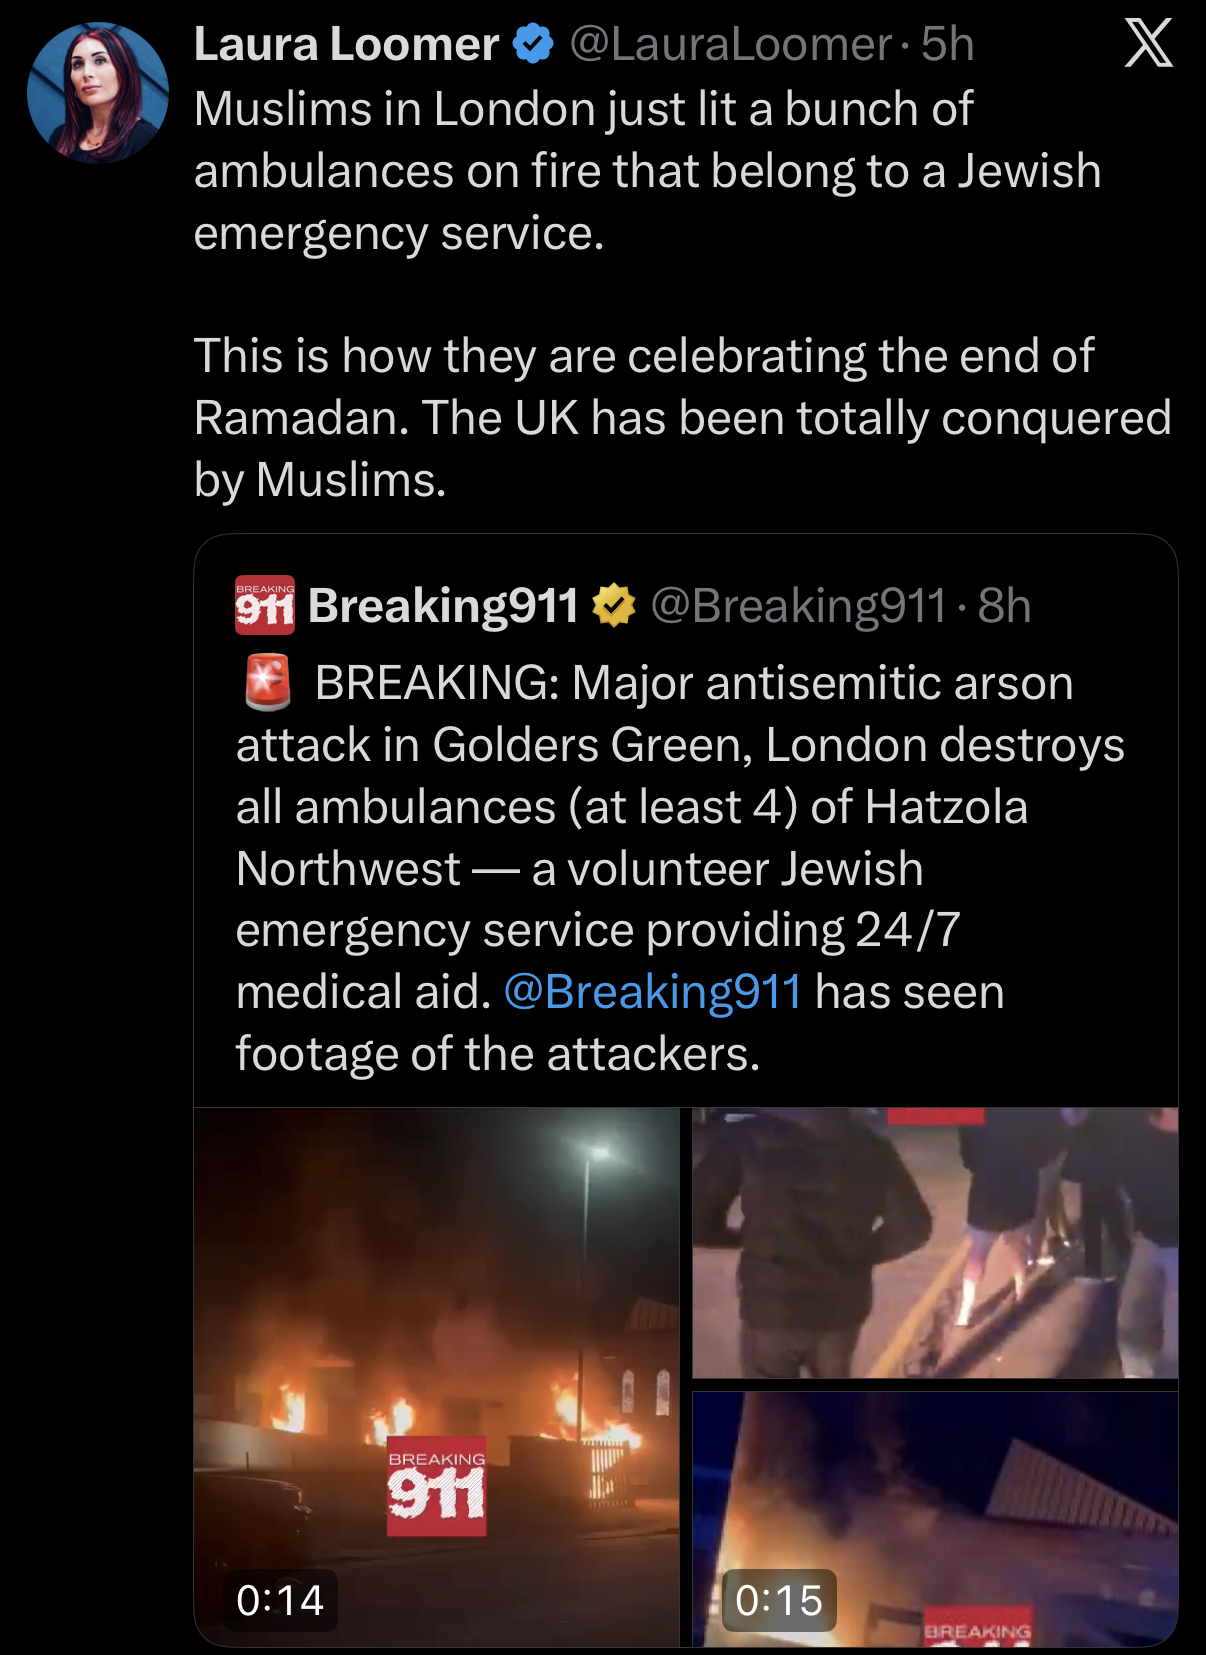Screen dimensions: 1206x1655
Task: Click the 0:14 duration label
Action: [x=280, y=1600]
